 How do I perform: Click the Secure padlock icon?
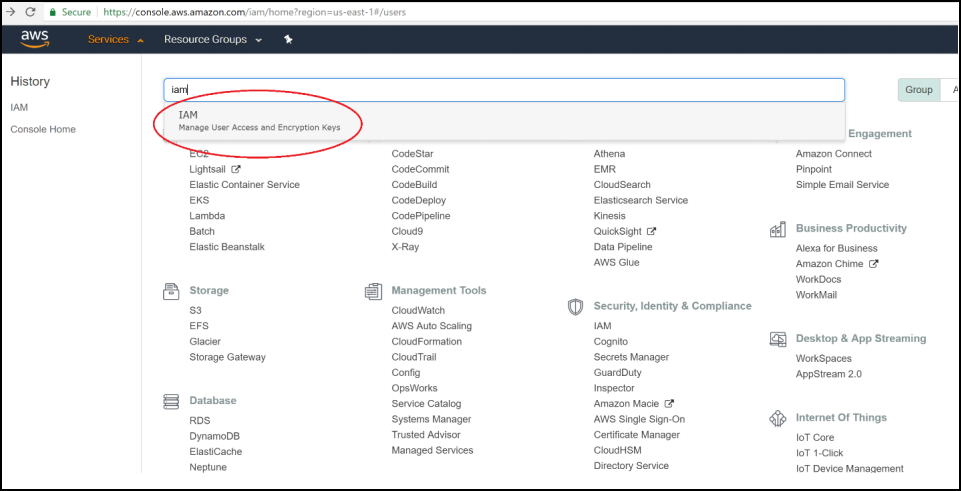point(53,12)
